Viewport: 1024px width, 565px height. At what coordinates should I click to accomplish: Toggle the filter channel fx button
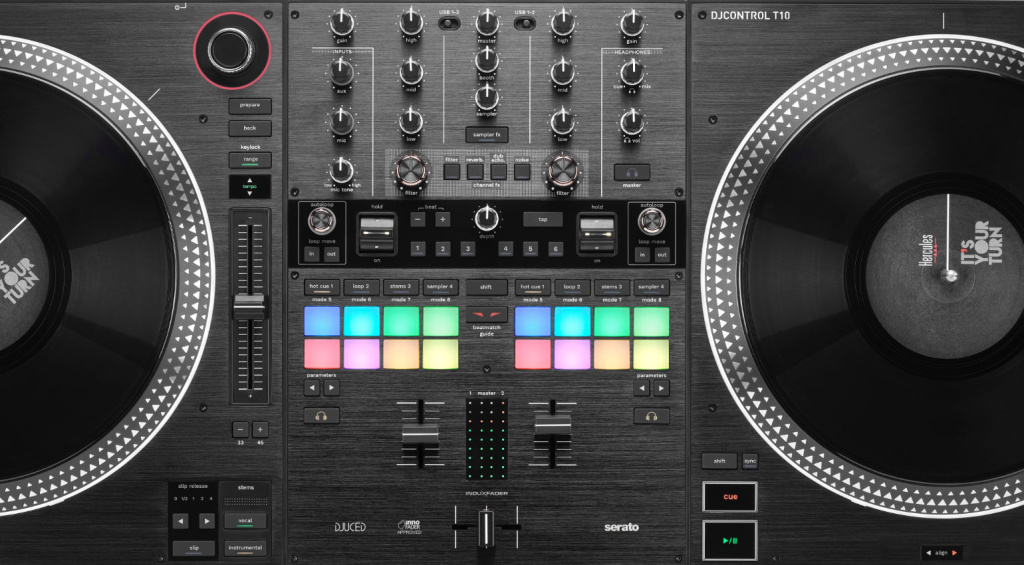[452, 172]
